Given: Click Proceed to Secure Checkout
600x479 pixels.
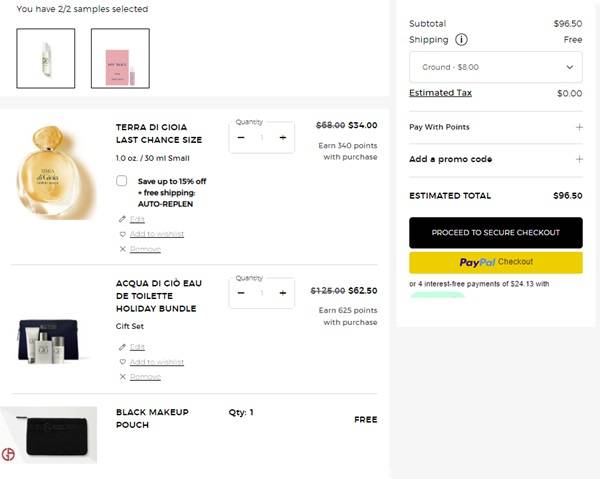Looking at the screenshot, I should pyautogui.click(x=495, y=232).
